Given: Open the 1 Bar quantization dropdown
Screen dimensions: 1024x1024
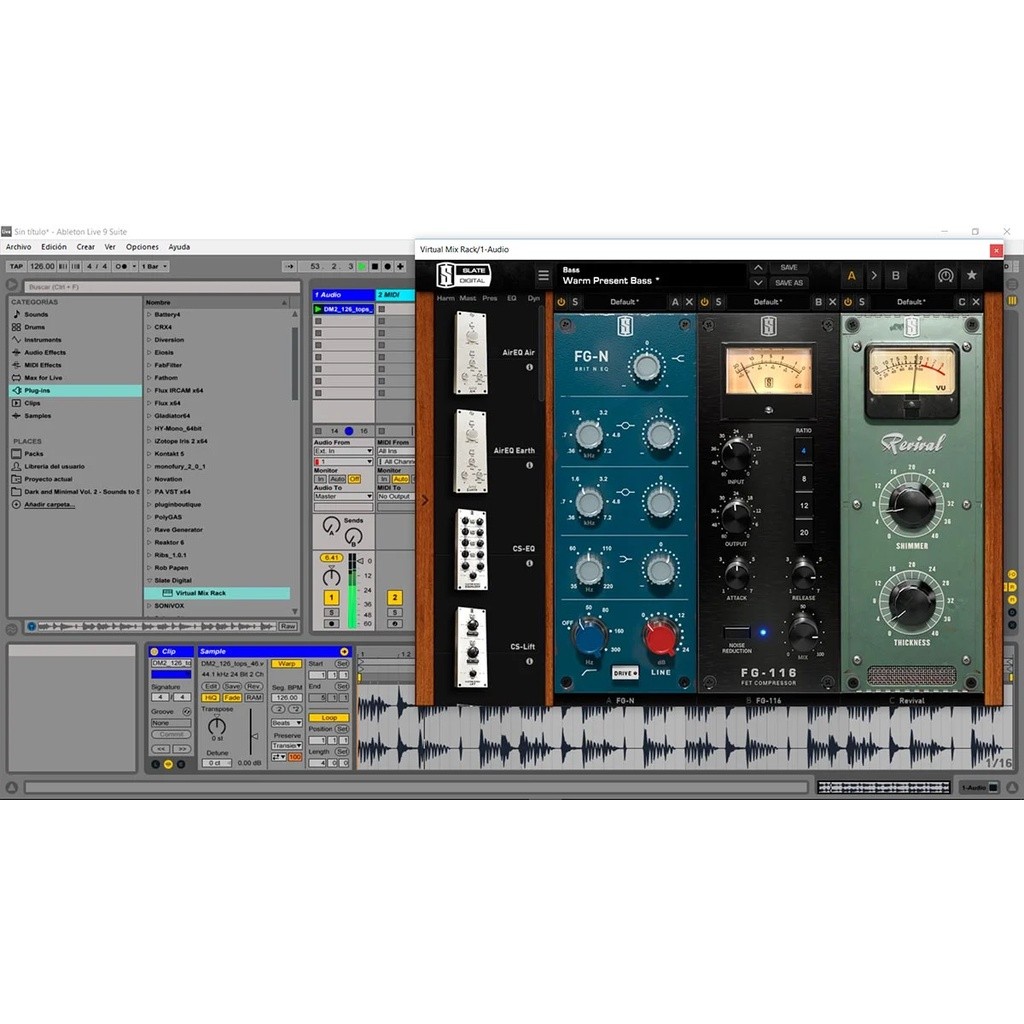Looking at the screenshot, I should pyautogui.click(x=155, y=266).
